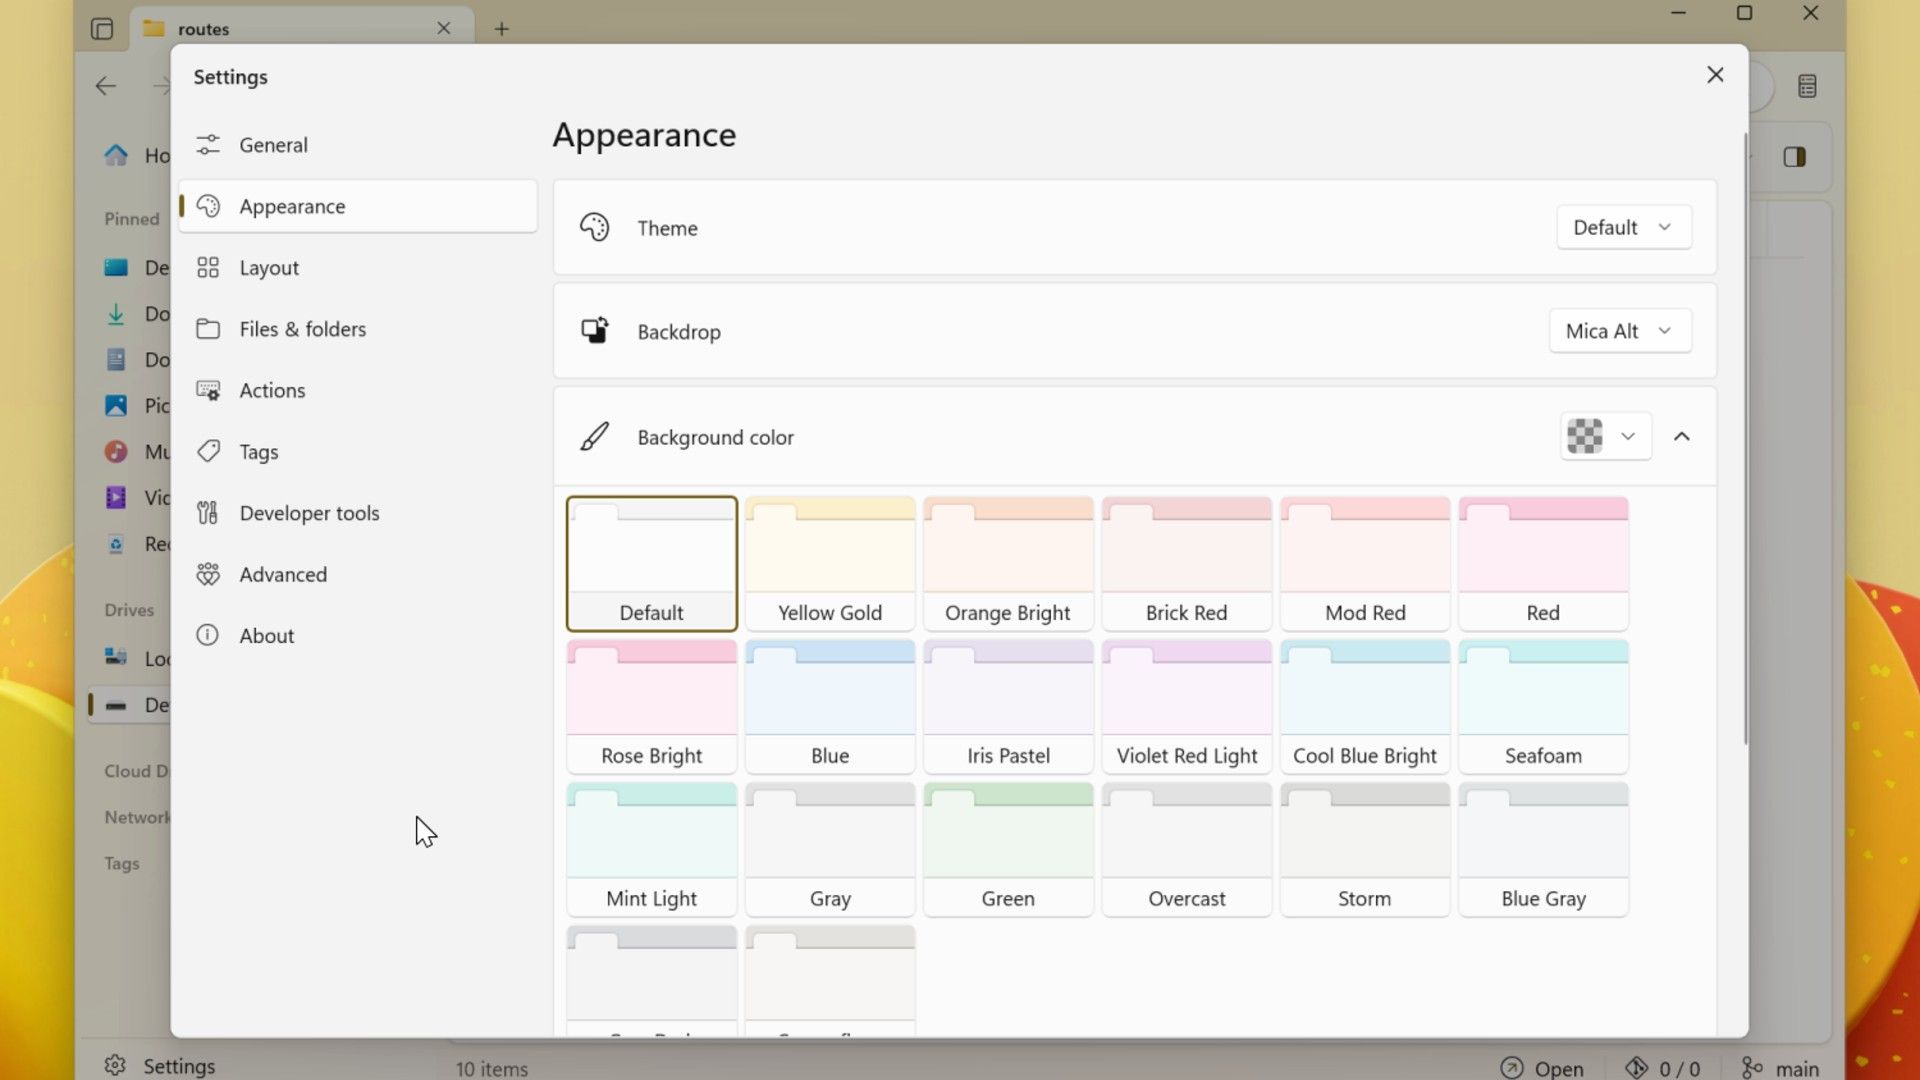The image size is (1920, 1080).
Task: Pick the Green background swatch
Action: 1008,850
